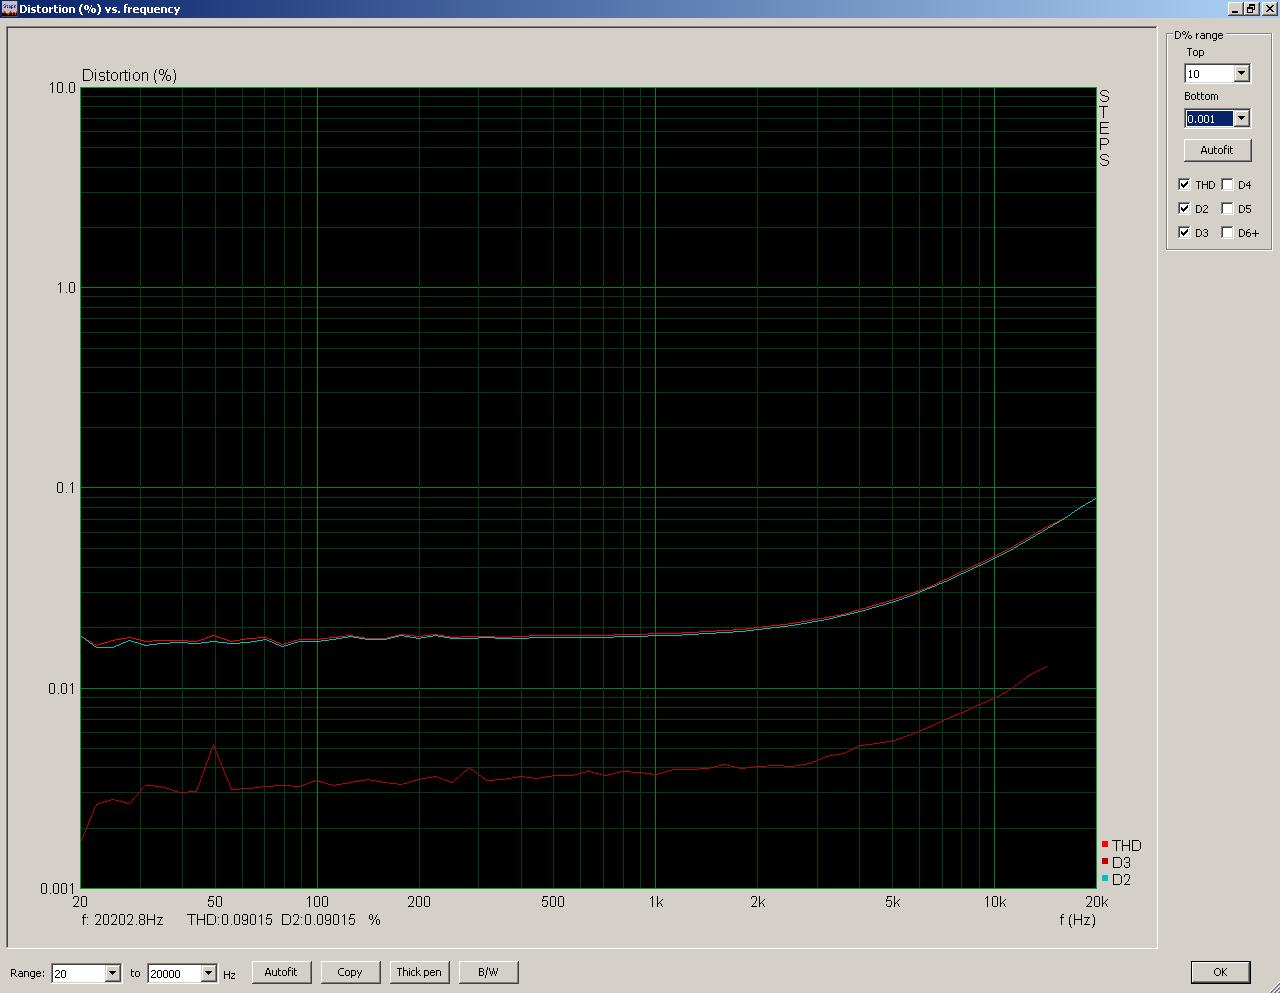
Task: Click the red THD legend marker
Action: [x=1105, y=845]
